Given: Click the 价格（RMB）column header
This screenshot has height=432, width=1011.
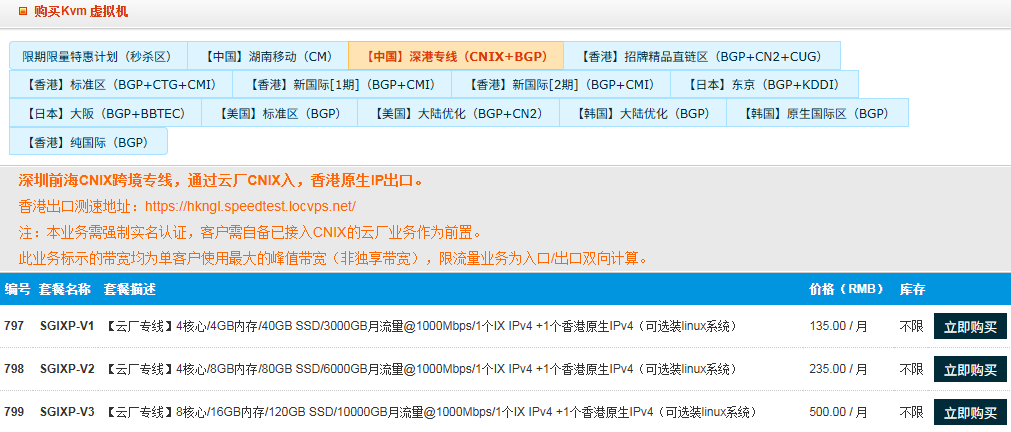Looking at the screenshot, I should click(x=847, y=290).
